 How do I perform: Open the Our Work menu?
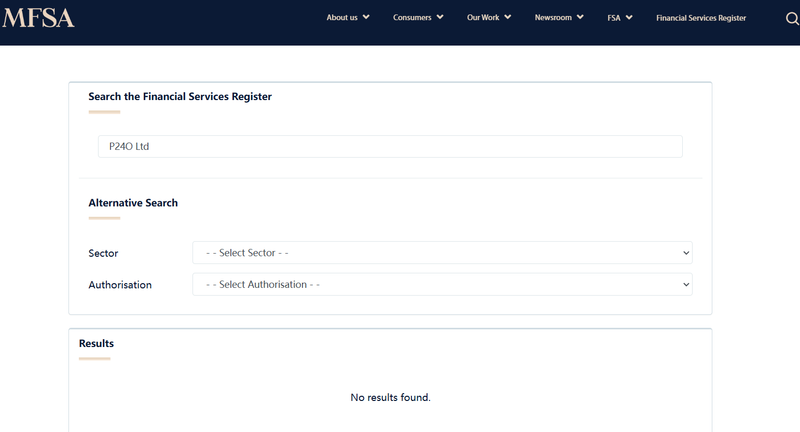[x=483, y=17]
